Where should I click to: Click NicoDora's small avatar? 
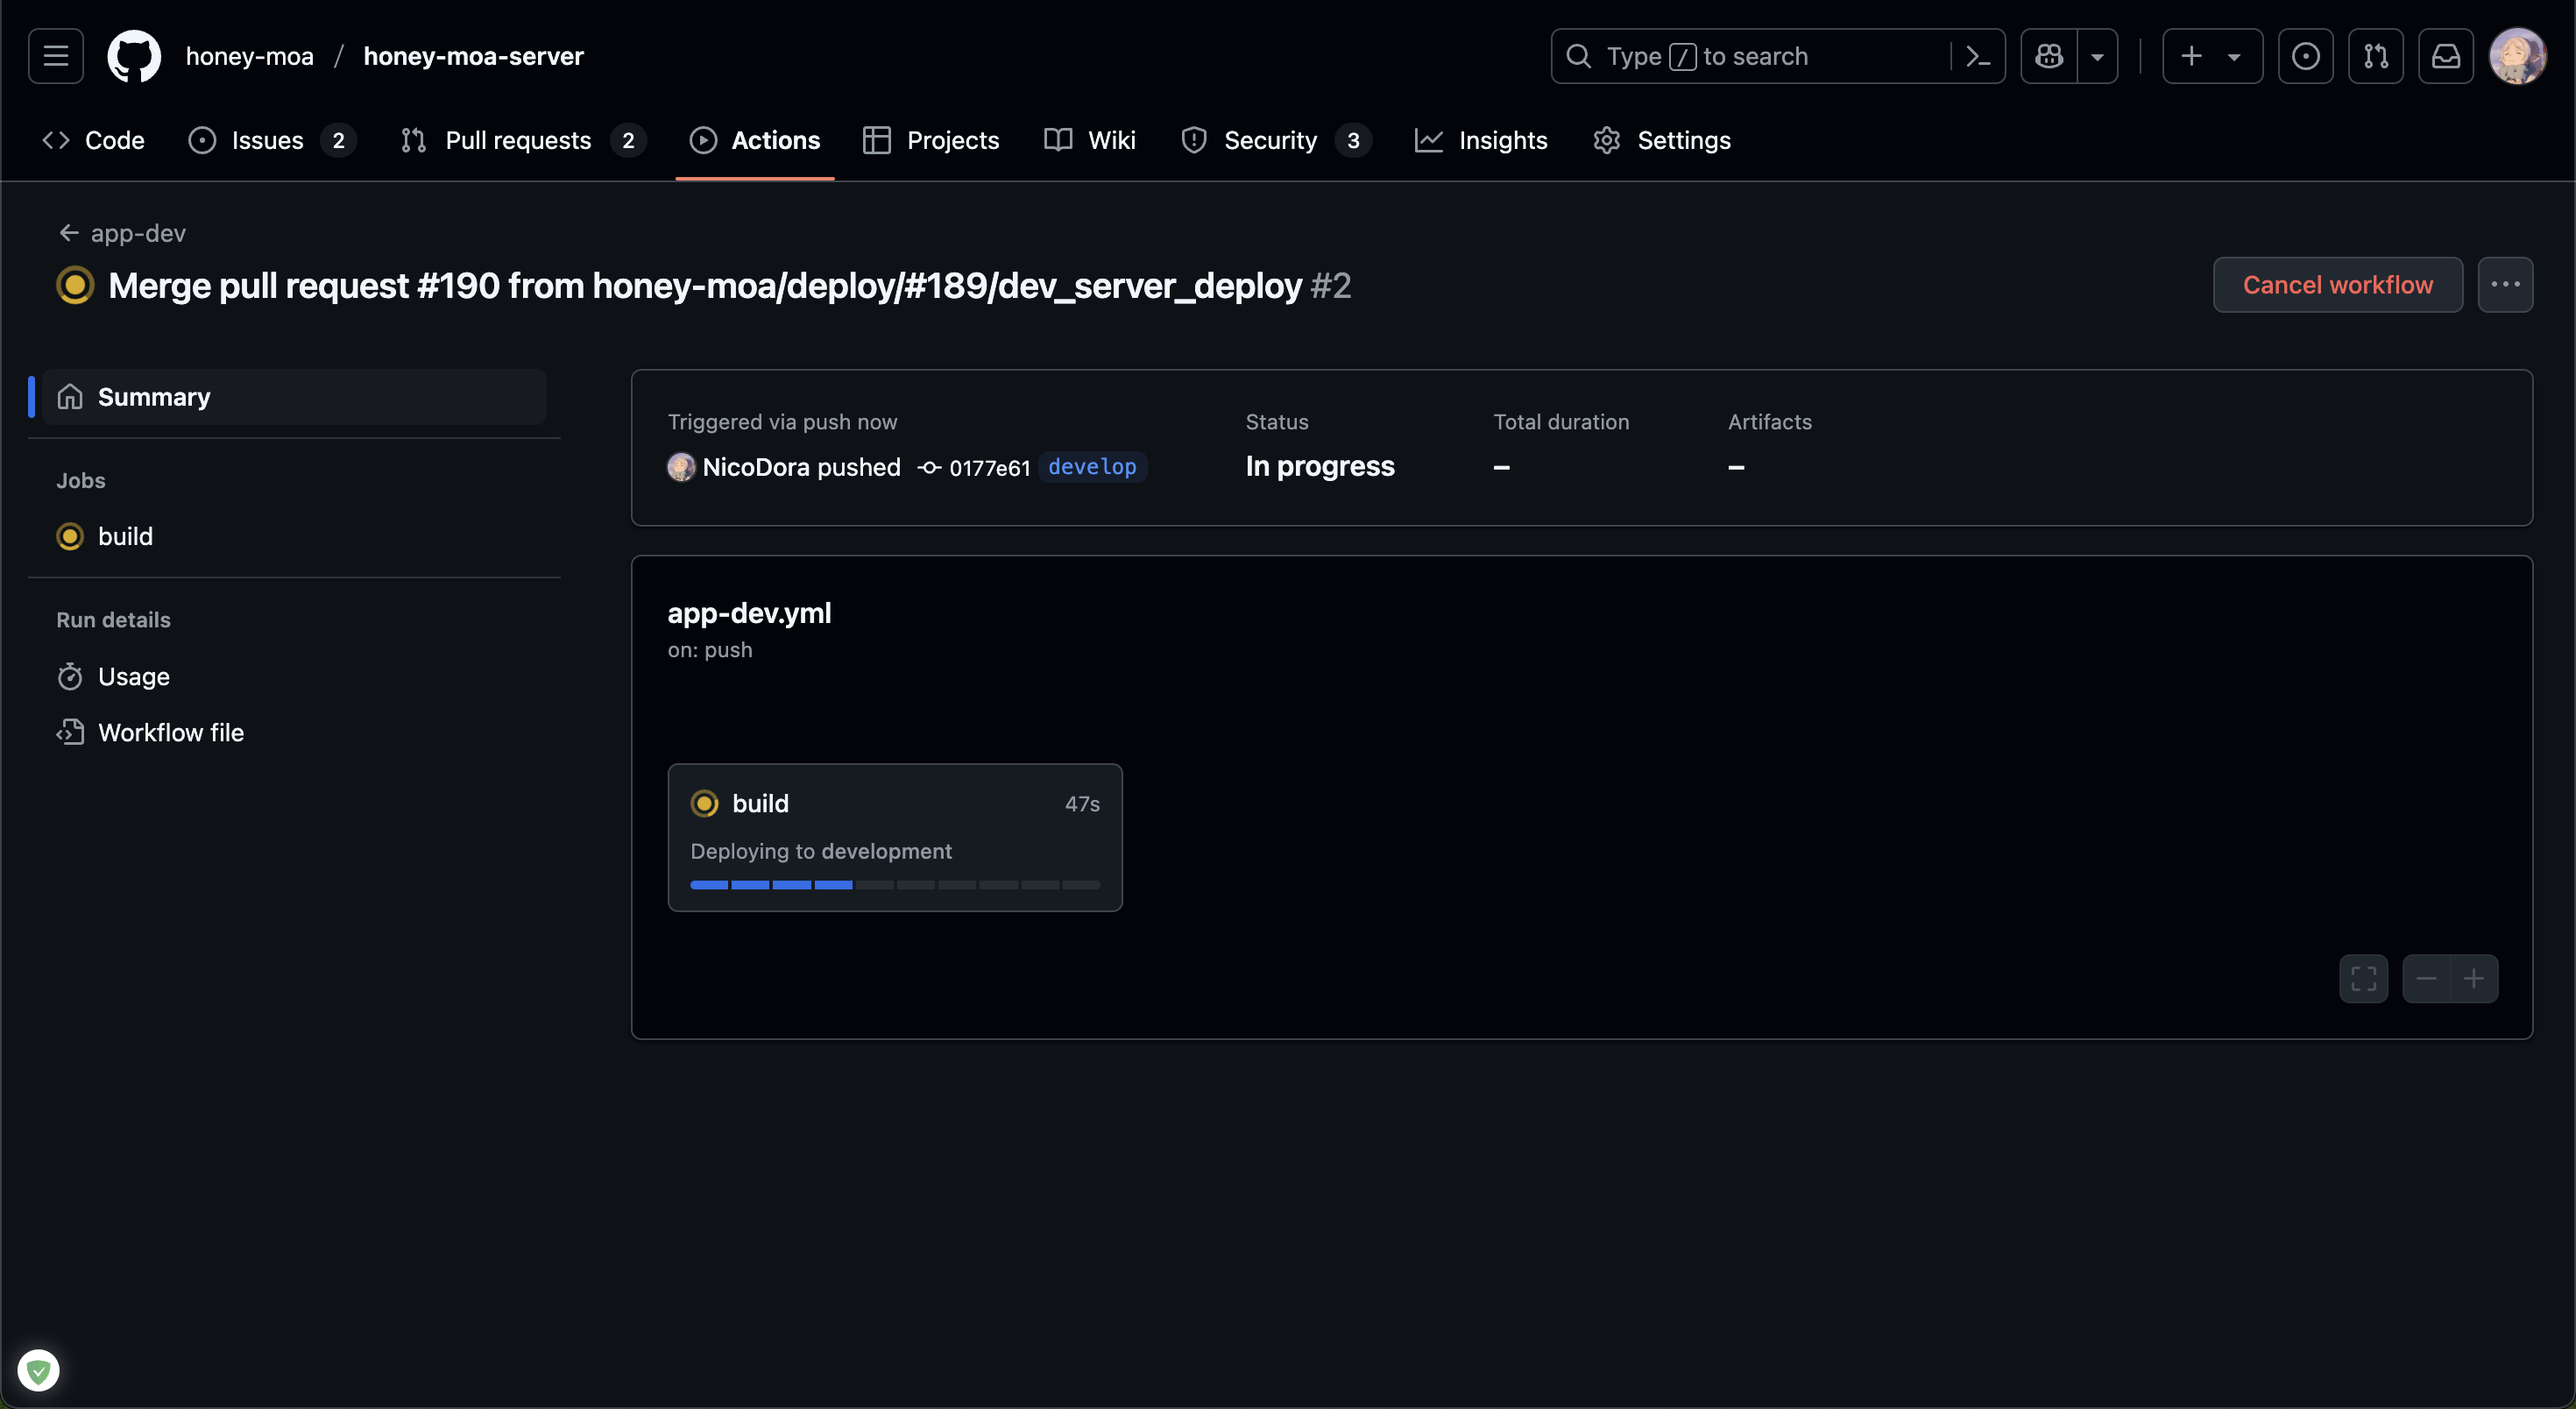coord(681,467)
